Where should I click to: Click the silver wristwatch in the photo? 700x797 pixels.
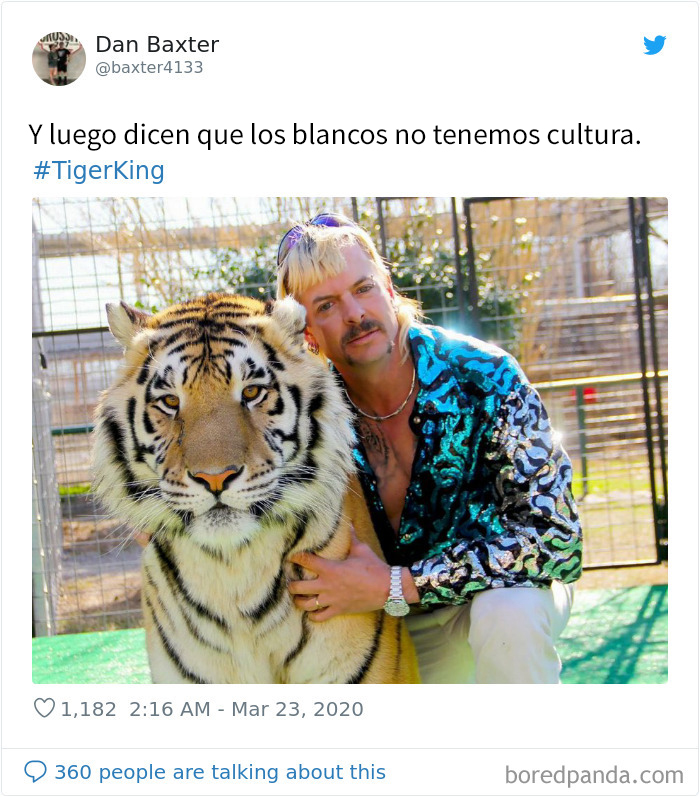click(x=396, y=592)
